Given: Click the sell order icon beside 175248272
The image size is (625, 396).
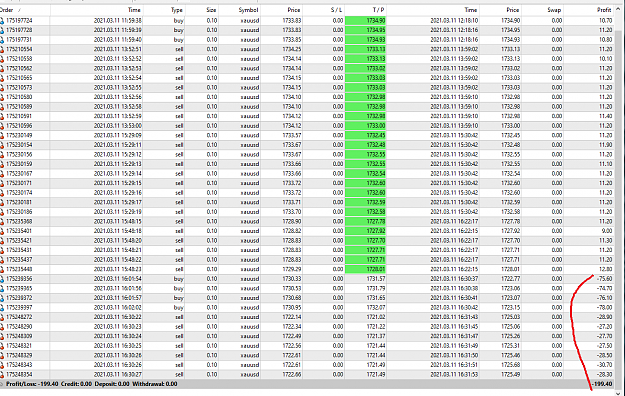Looking at the screenshot, I should coord(2,317).
